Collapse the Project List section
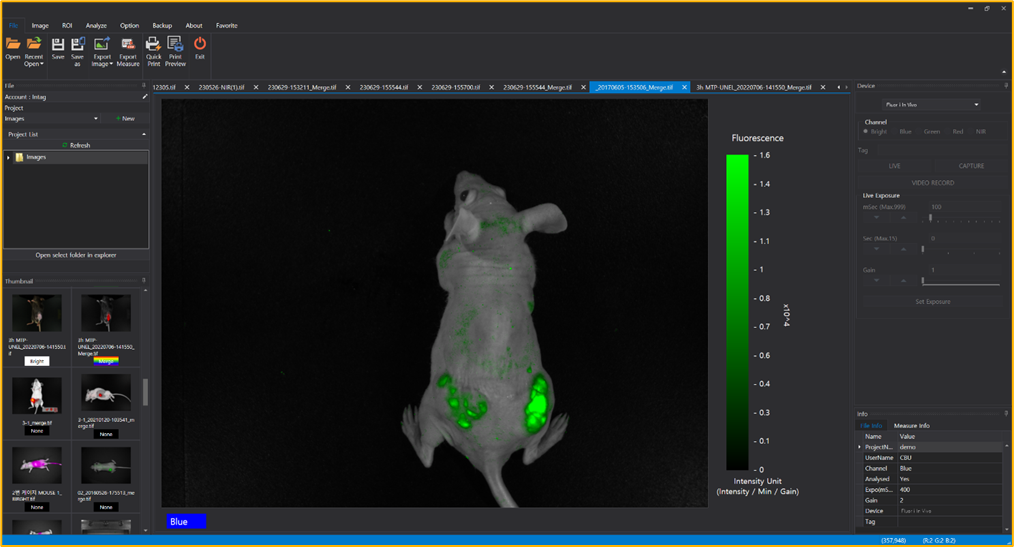 [x=144, y=134]
